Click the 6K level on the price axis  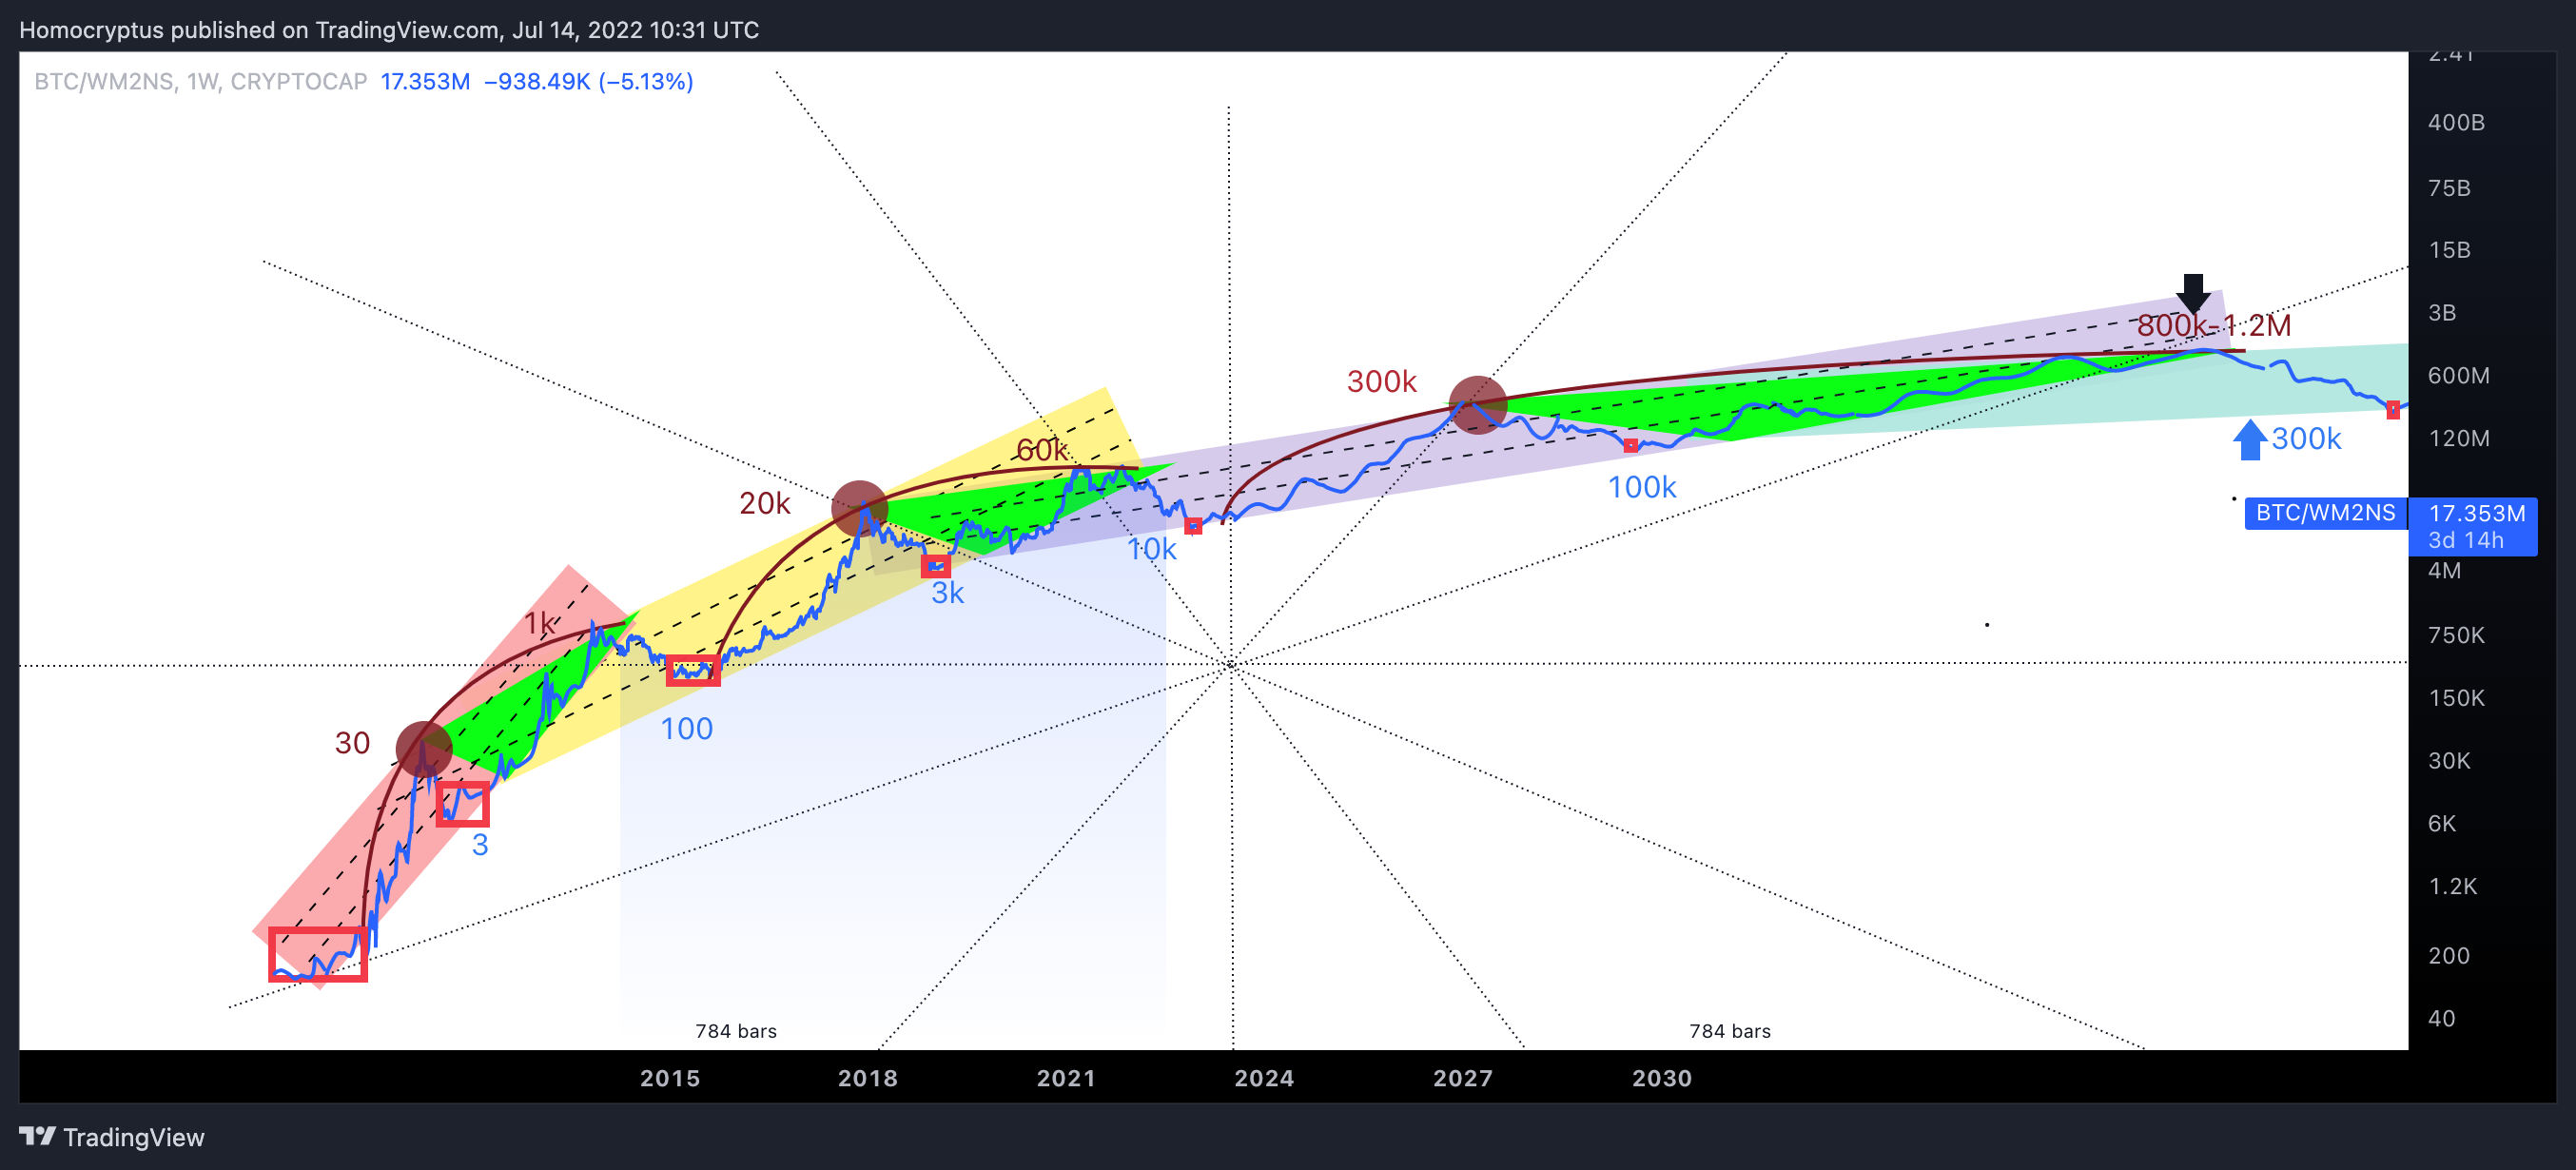pos(2442,824)
